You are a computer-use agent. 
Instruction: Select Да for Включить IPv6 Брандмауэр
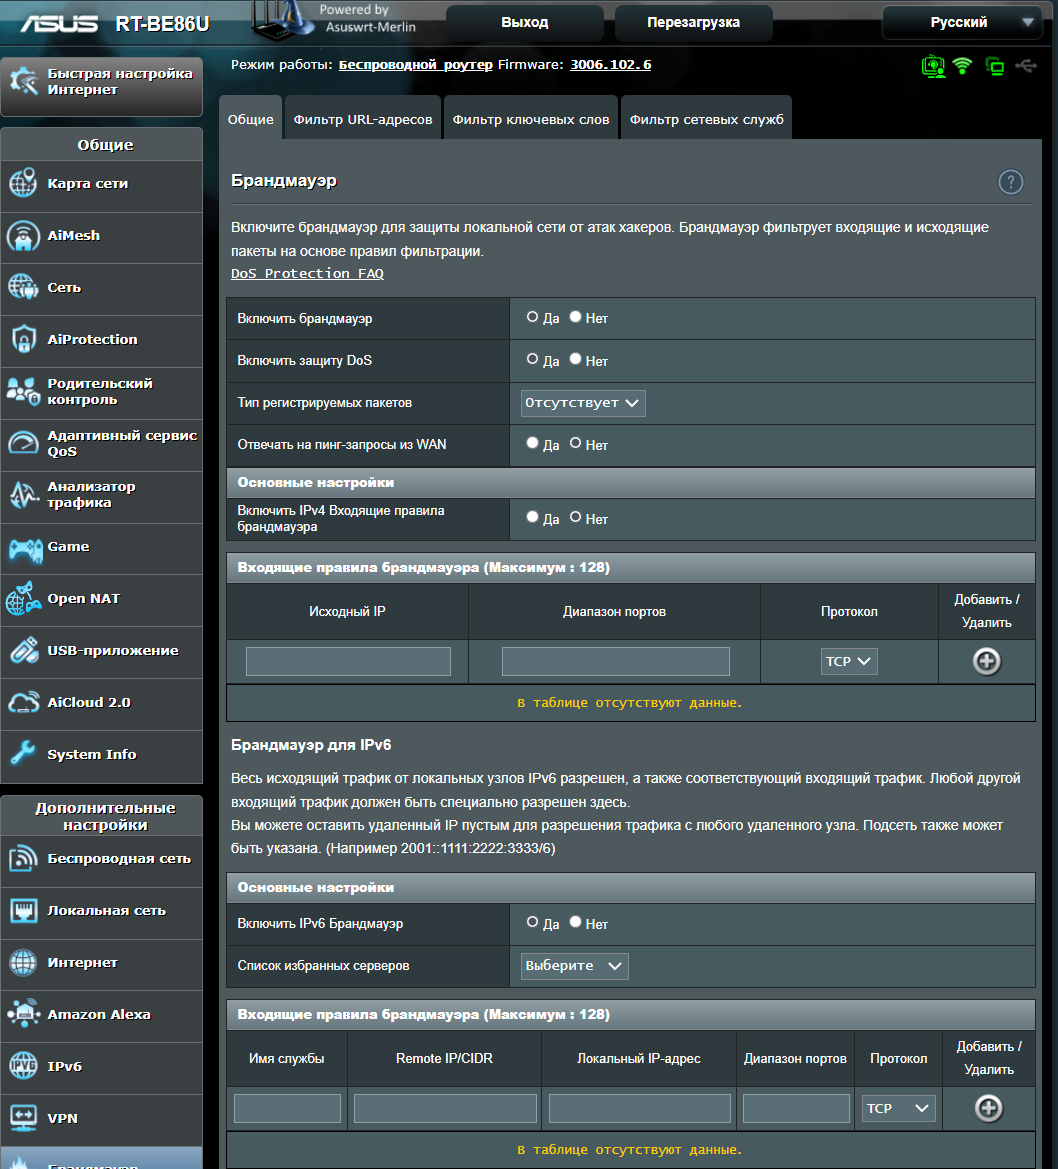pos(532,922)
